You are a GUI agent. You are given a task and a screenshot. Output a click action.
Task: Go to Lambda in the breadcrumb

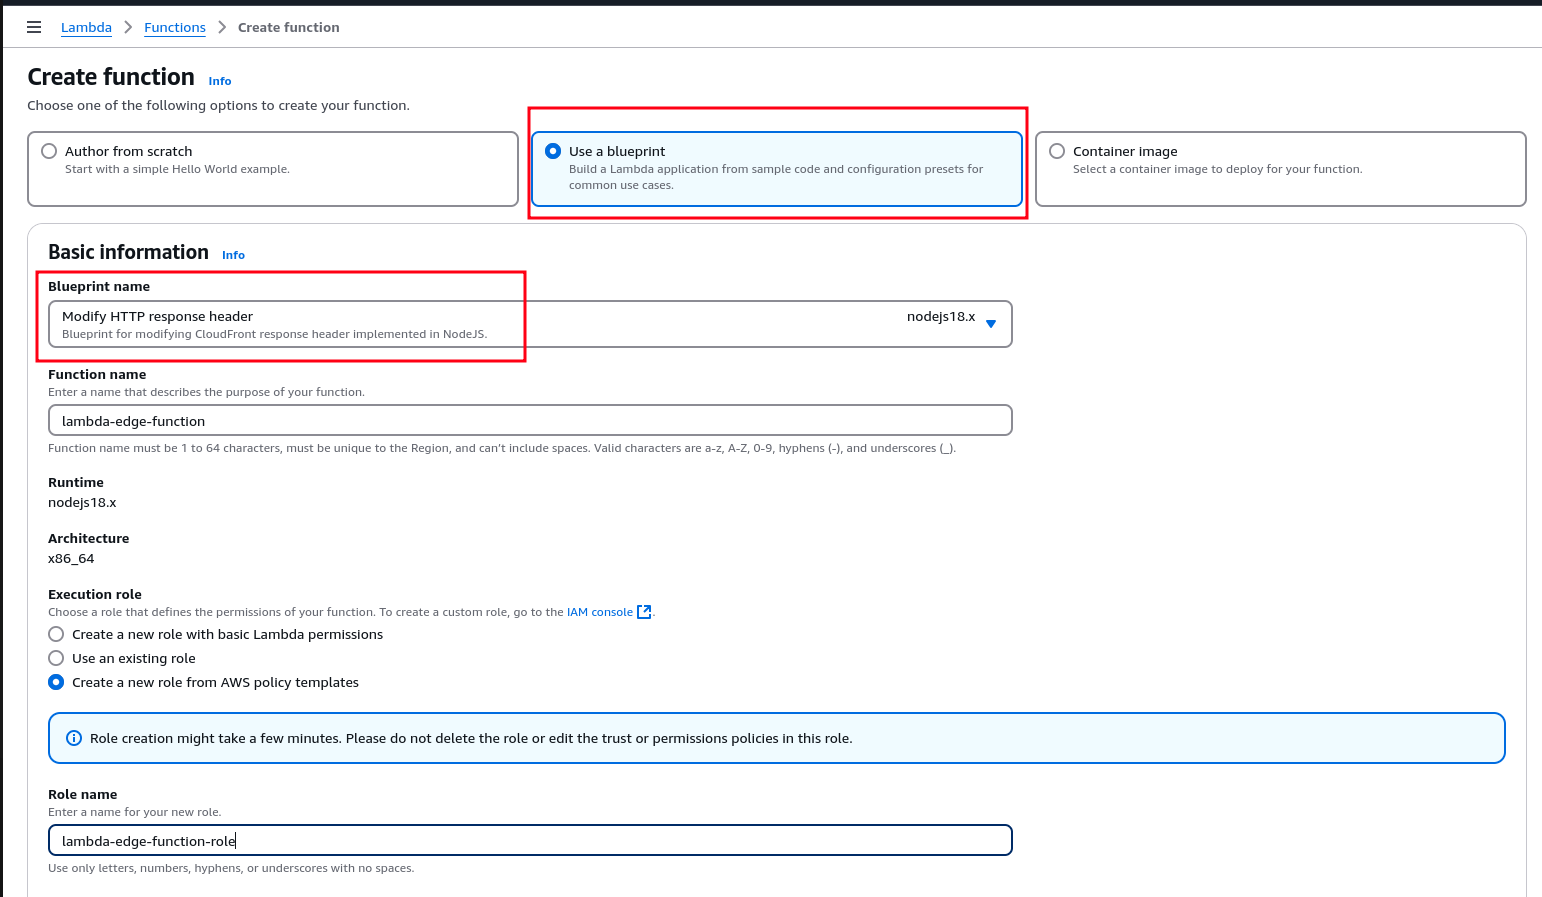point(86,27)
